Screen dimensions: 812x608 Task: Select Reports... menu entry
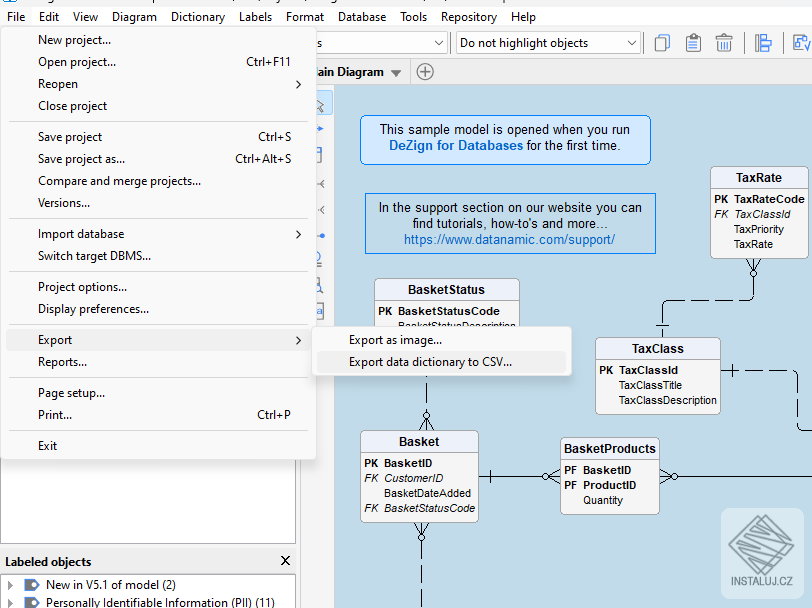158,362
